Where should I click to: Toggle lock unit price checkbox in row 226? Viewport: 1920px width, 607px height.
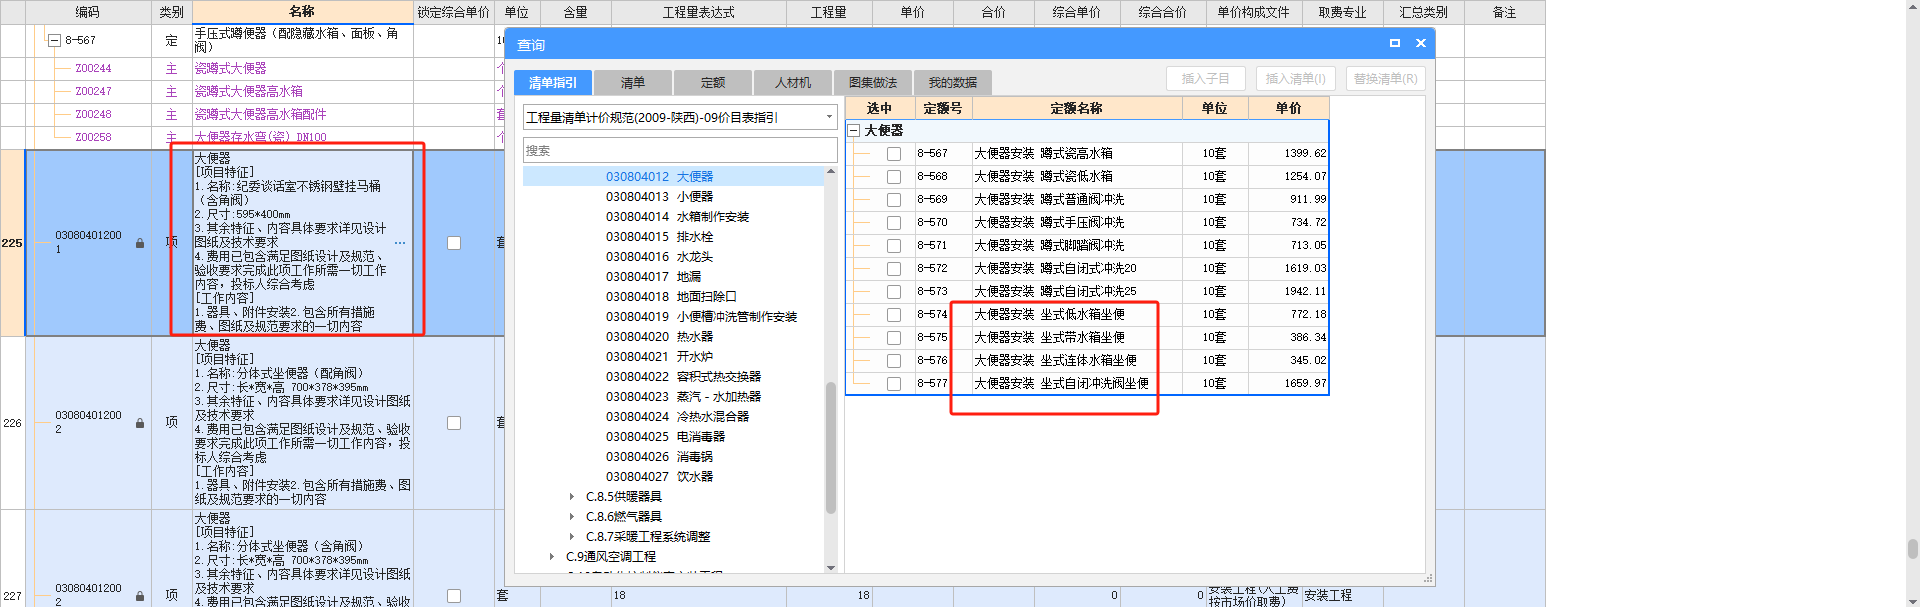pos(454,423)
